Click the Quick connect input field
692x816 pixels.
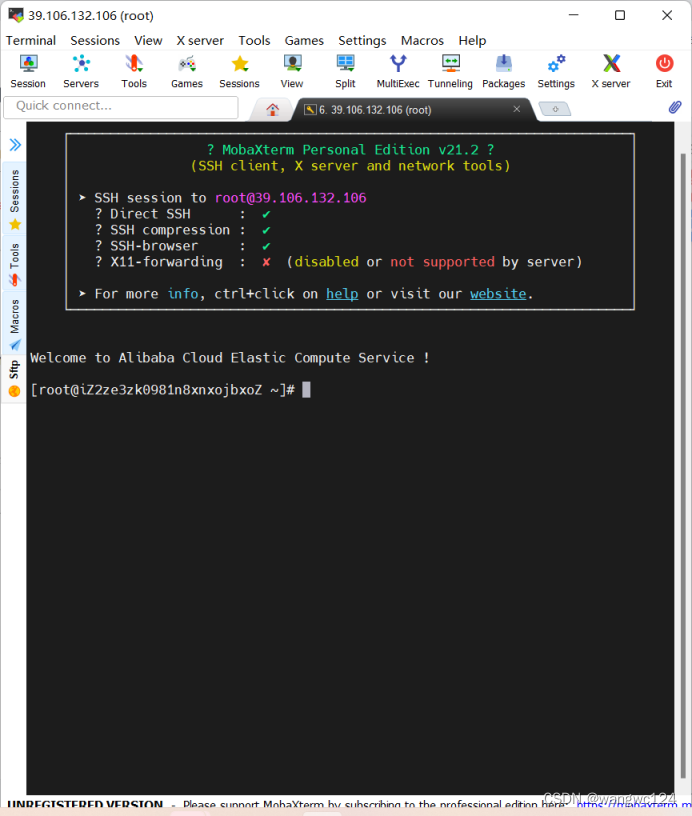coord(121,106)
